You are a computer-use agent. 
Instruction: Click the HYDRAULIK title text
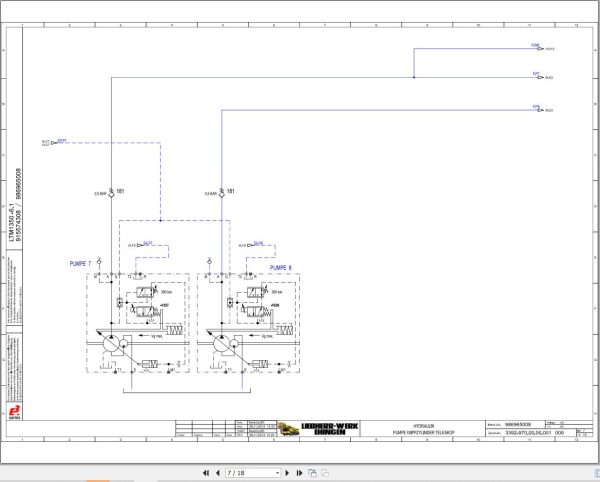(424, 426)
